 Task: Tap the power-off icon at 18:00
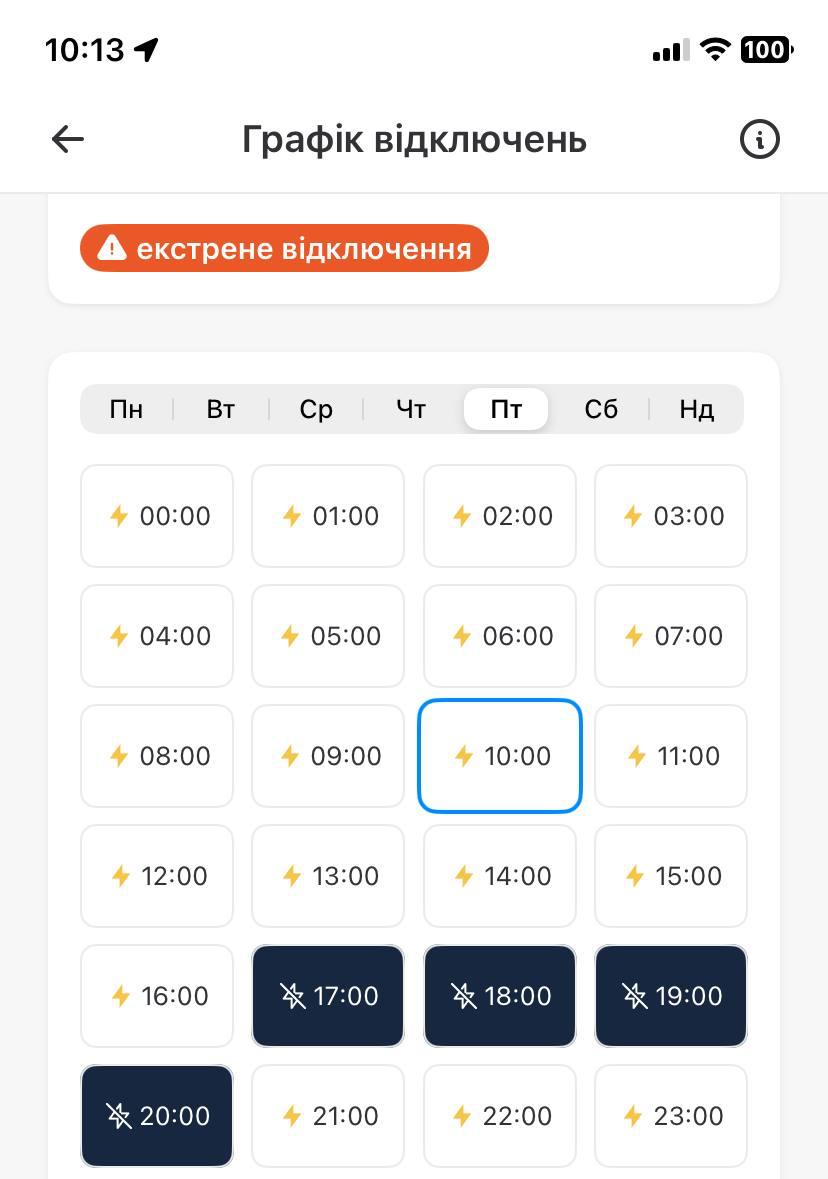point(464,996)
